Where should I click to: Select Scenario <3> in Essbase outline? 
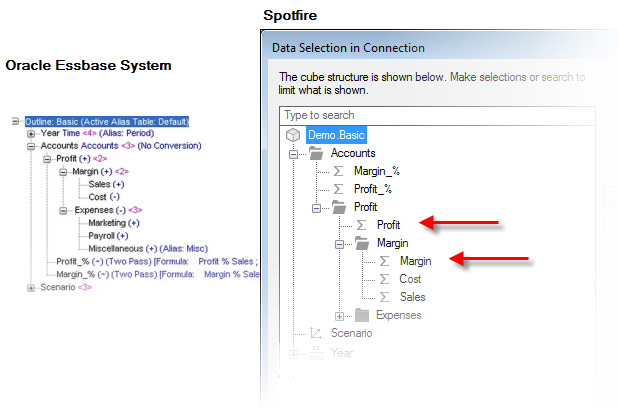(x=66, y=287)
